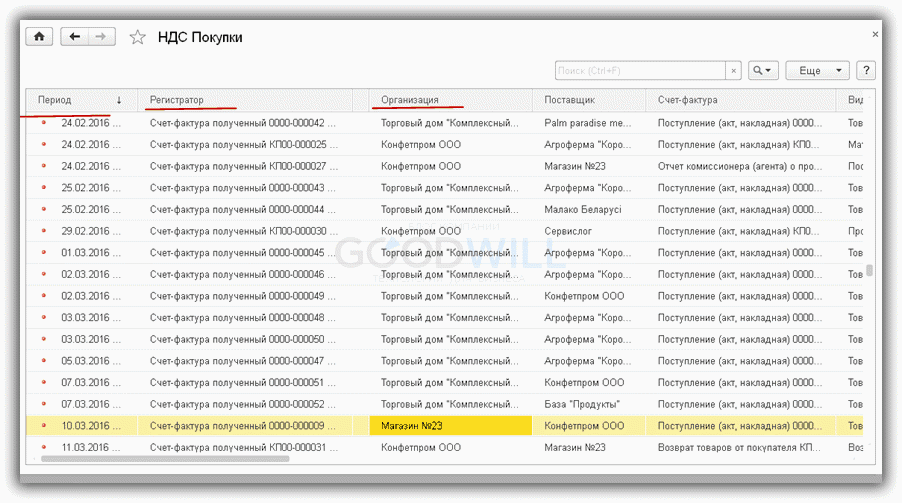Go forward with the right arrow

coord(100,36)
